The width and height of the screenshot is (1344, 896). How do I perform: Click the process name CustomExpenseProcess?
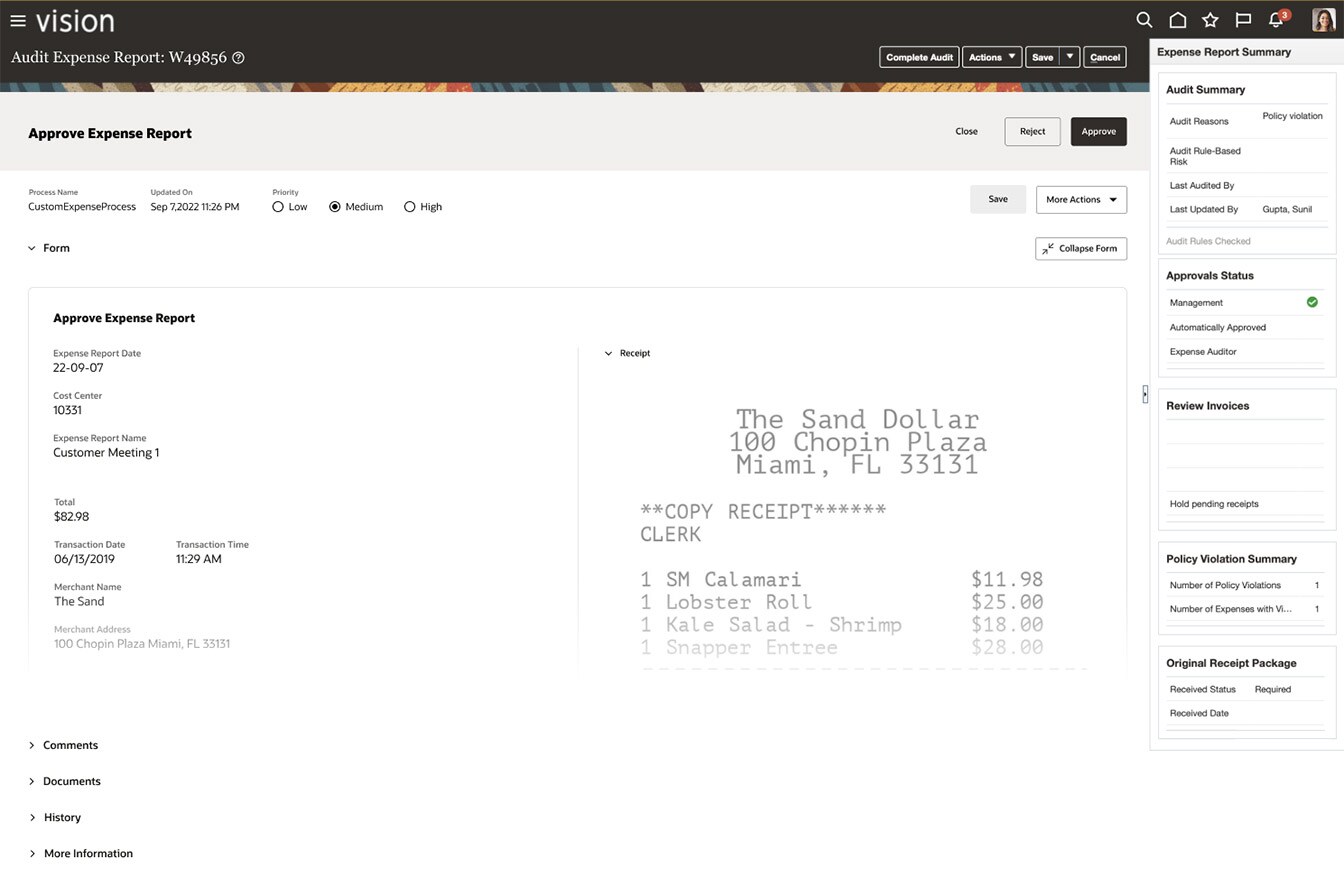click(82, 207)
